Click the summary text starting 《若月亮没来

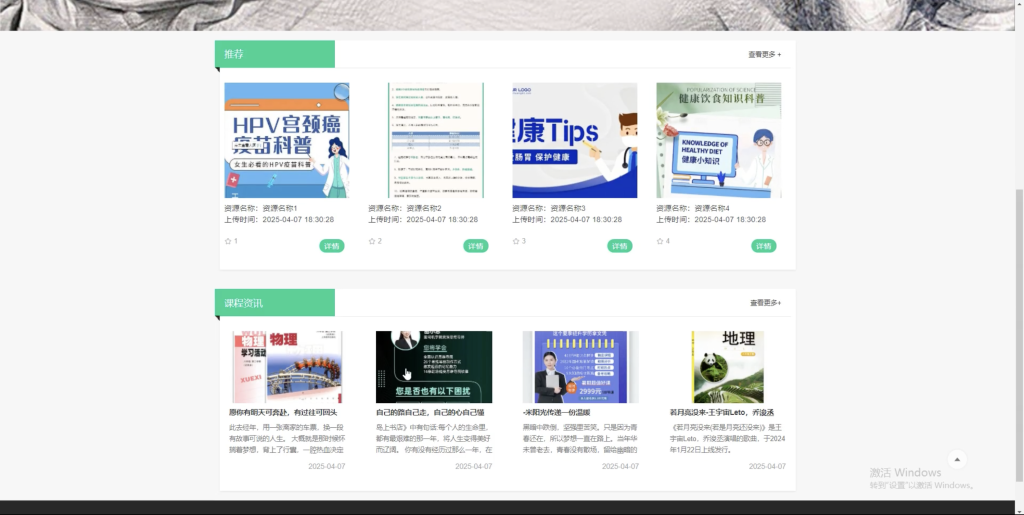pos(728,439)
